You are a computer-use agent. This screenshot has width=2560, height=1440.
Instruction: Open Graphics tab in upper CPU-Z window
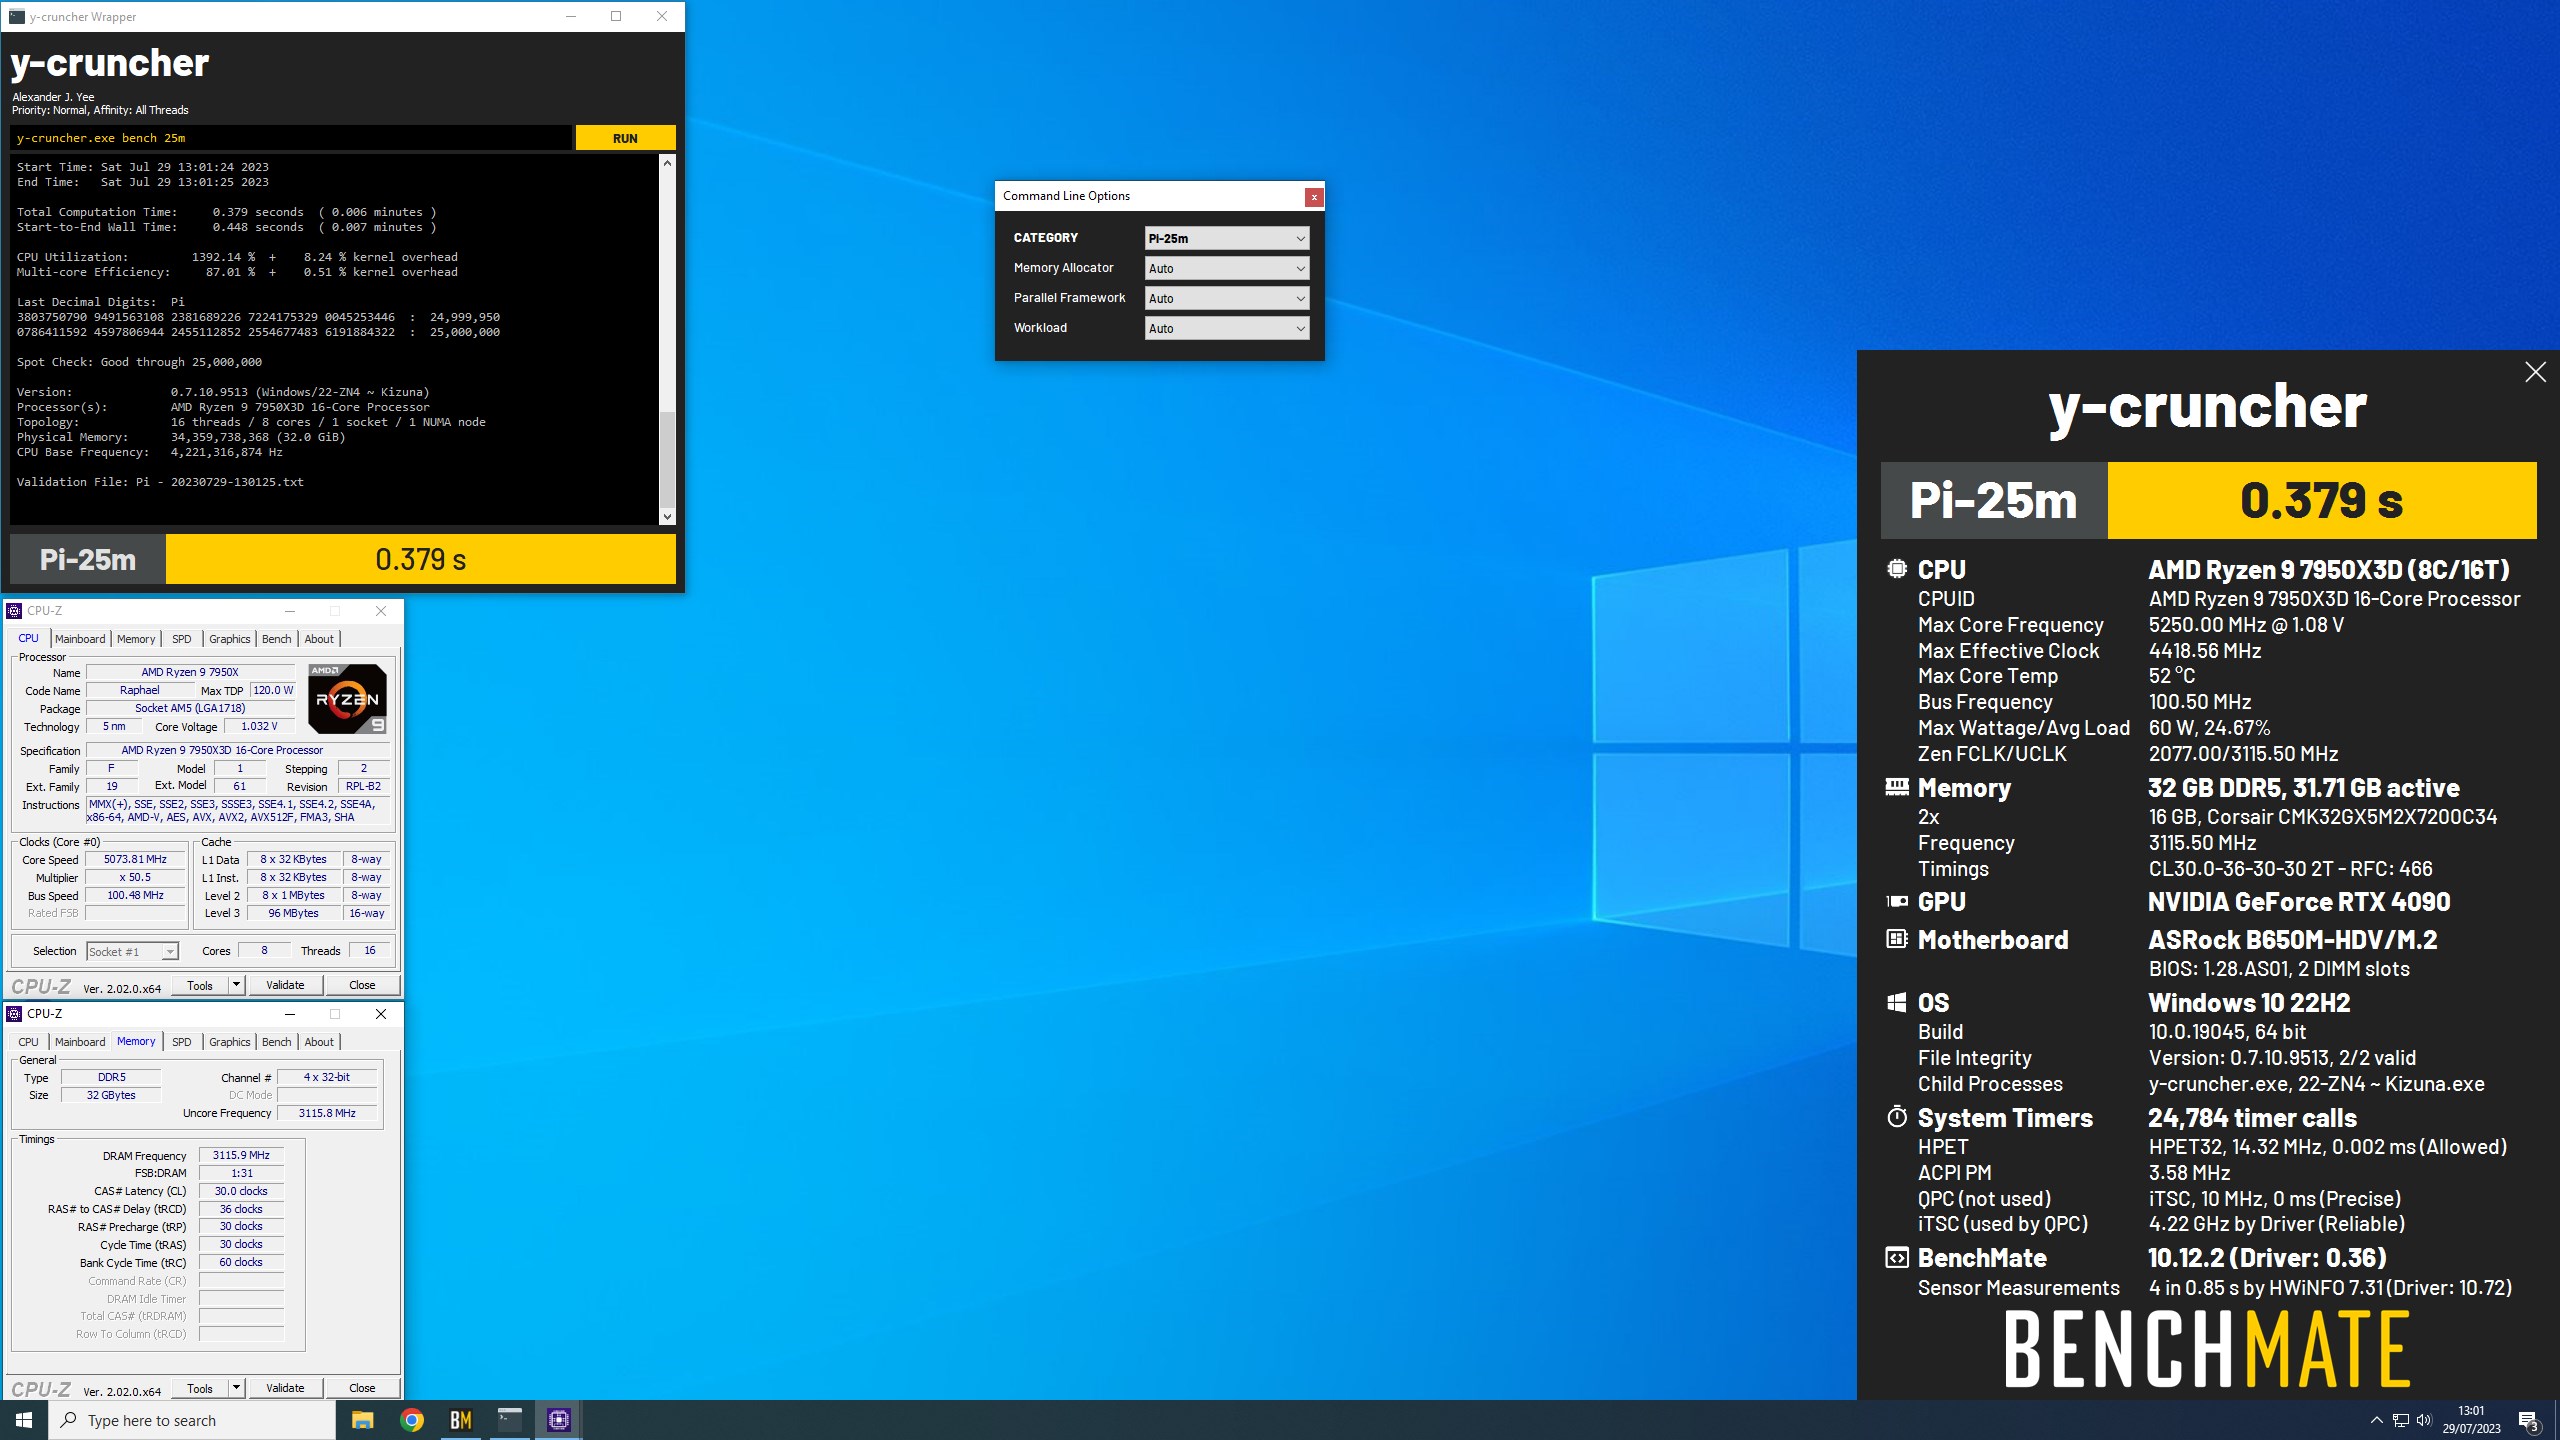click(229, 639)
